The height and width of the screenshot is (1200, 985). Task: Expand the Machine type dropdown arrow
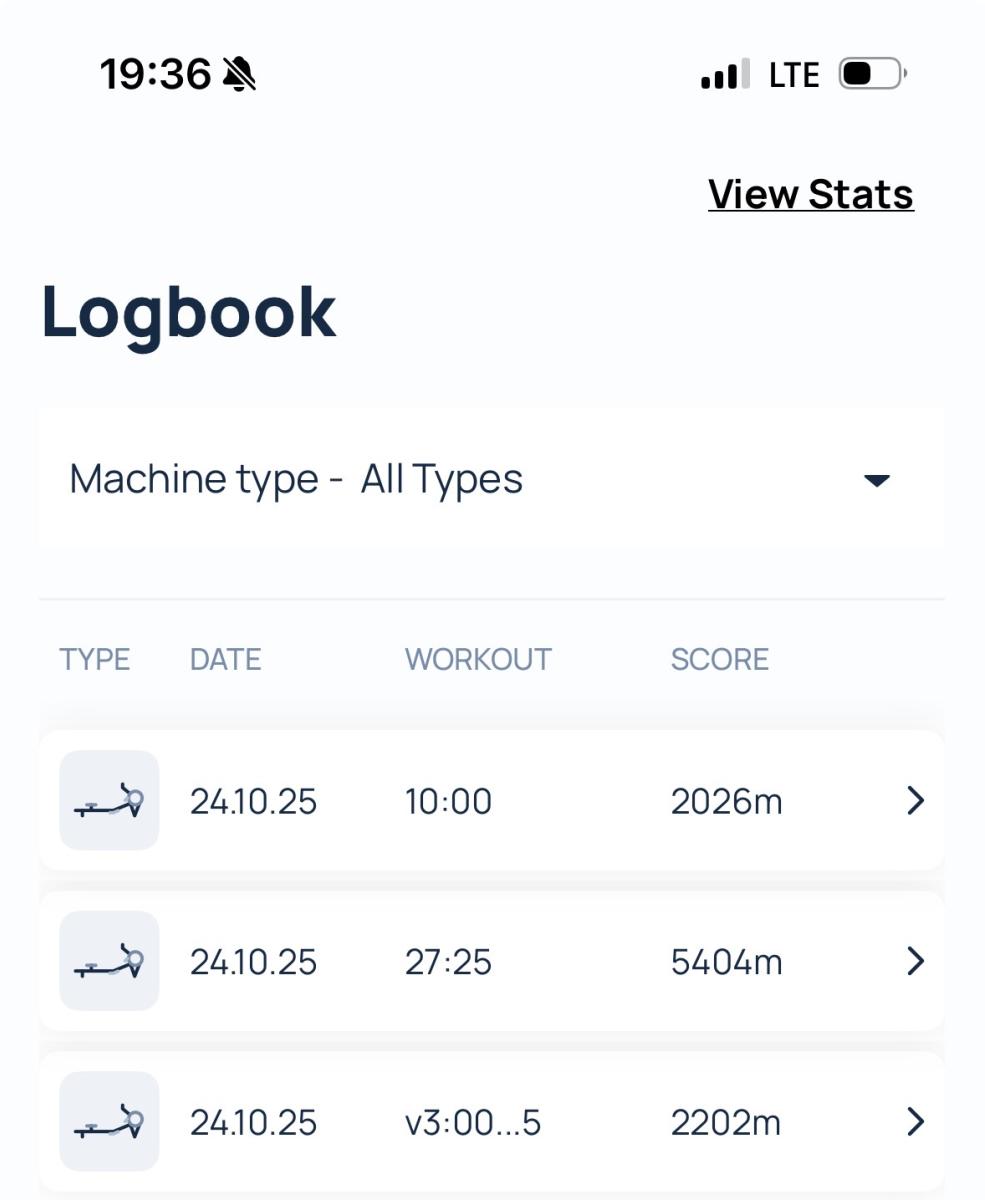click(x=876, y=481)
